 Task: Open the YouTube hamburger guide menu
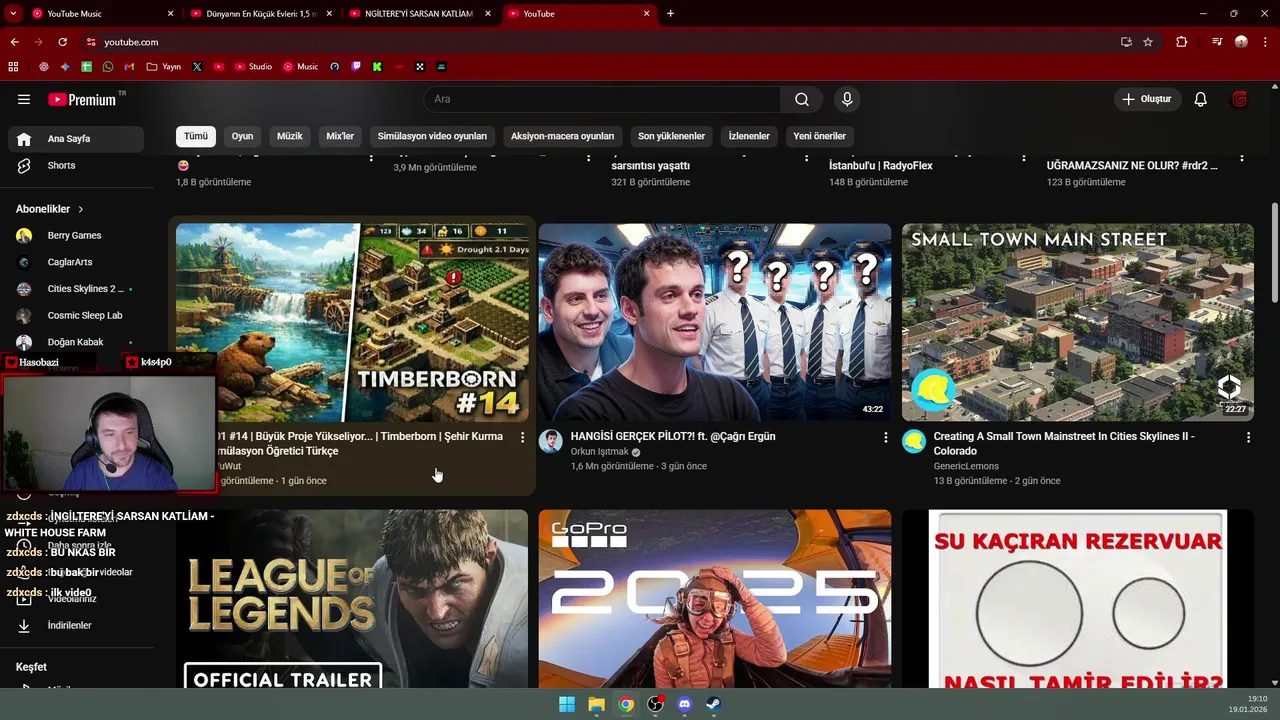(24, 99)
